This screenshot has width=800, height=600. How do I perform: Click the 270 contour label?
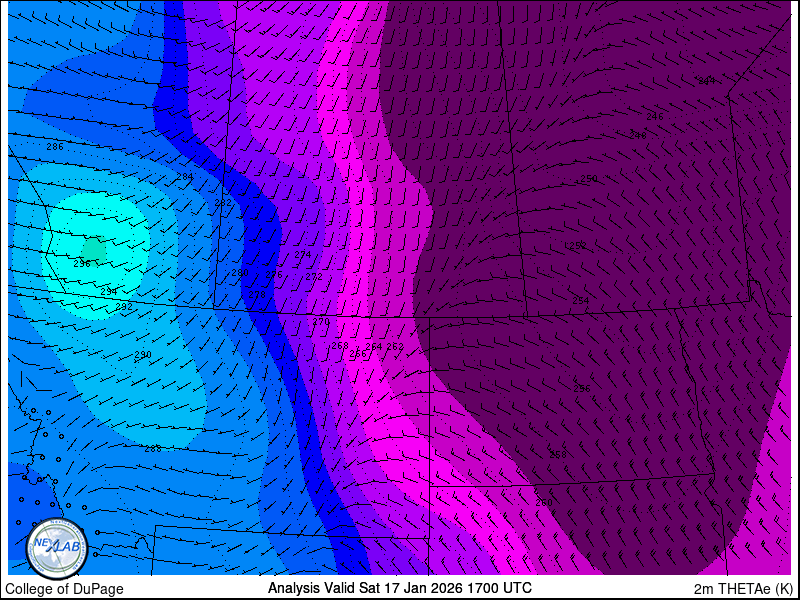pyautogui.click(x=321, y=322)
